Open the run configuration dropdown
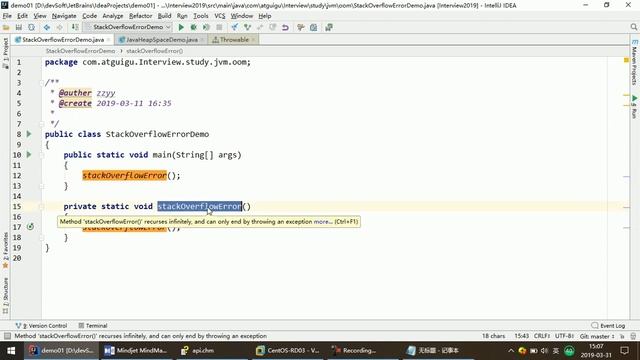Screen dimensions: 640x360 pyautogui.click(x=128, y=27)
